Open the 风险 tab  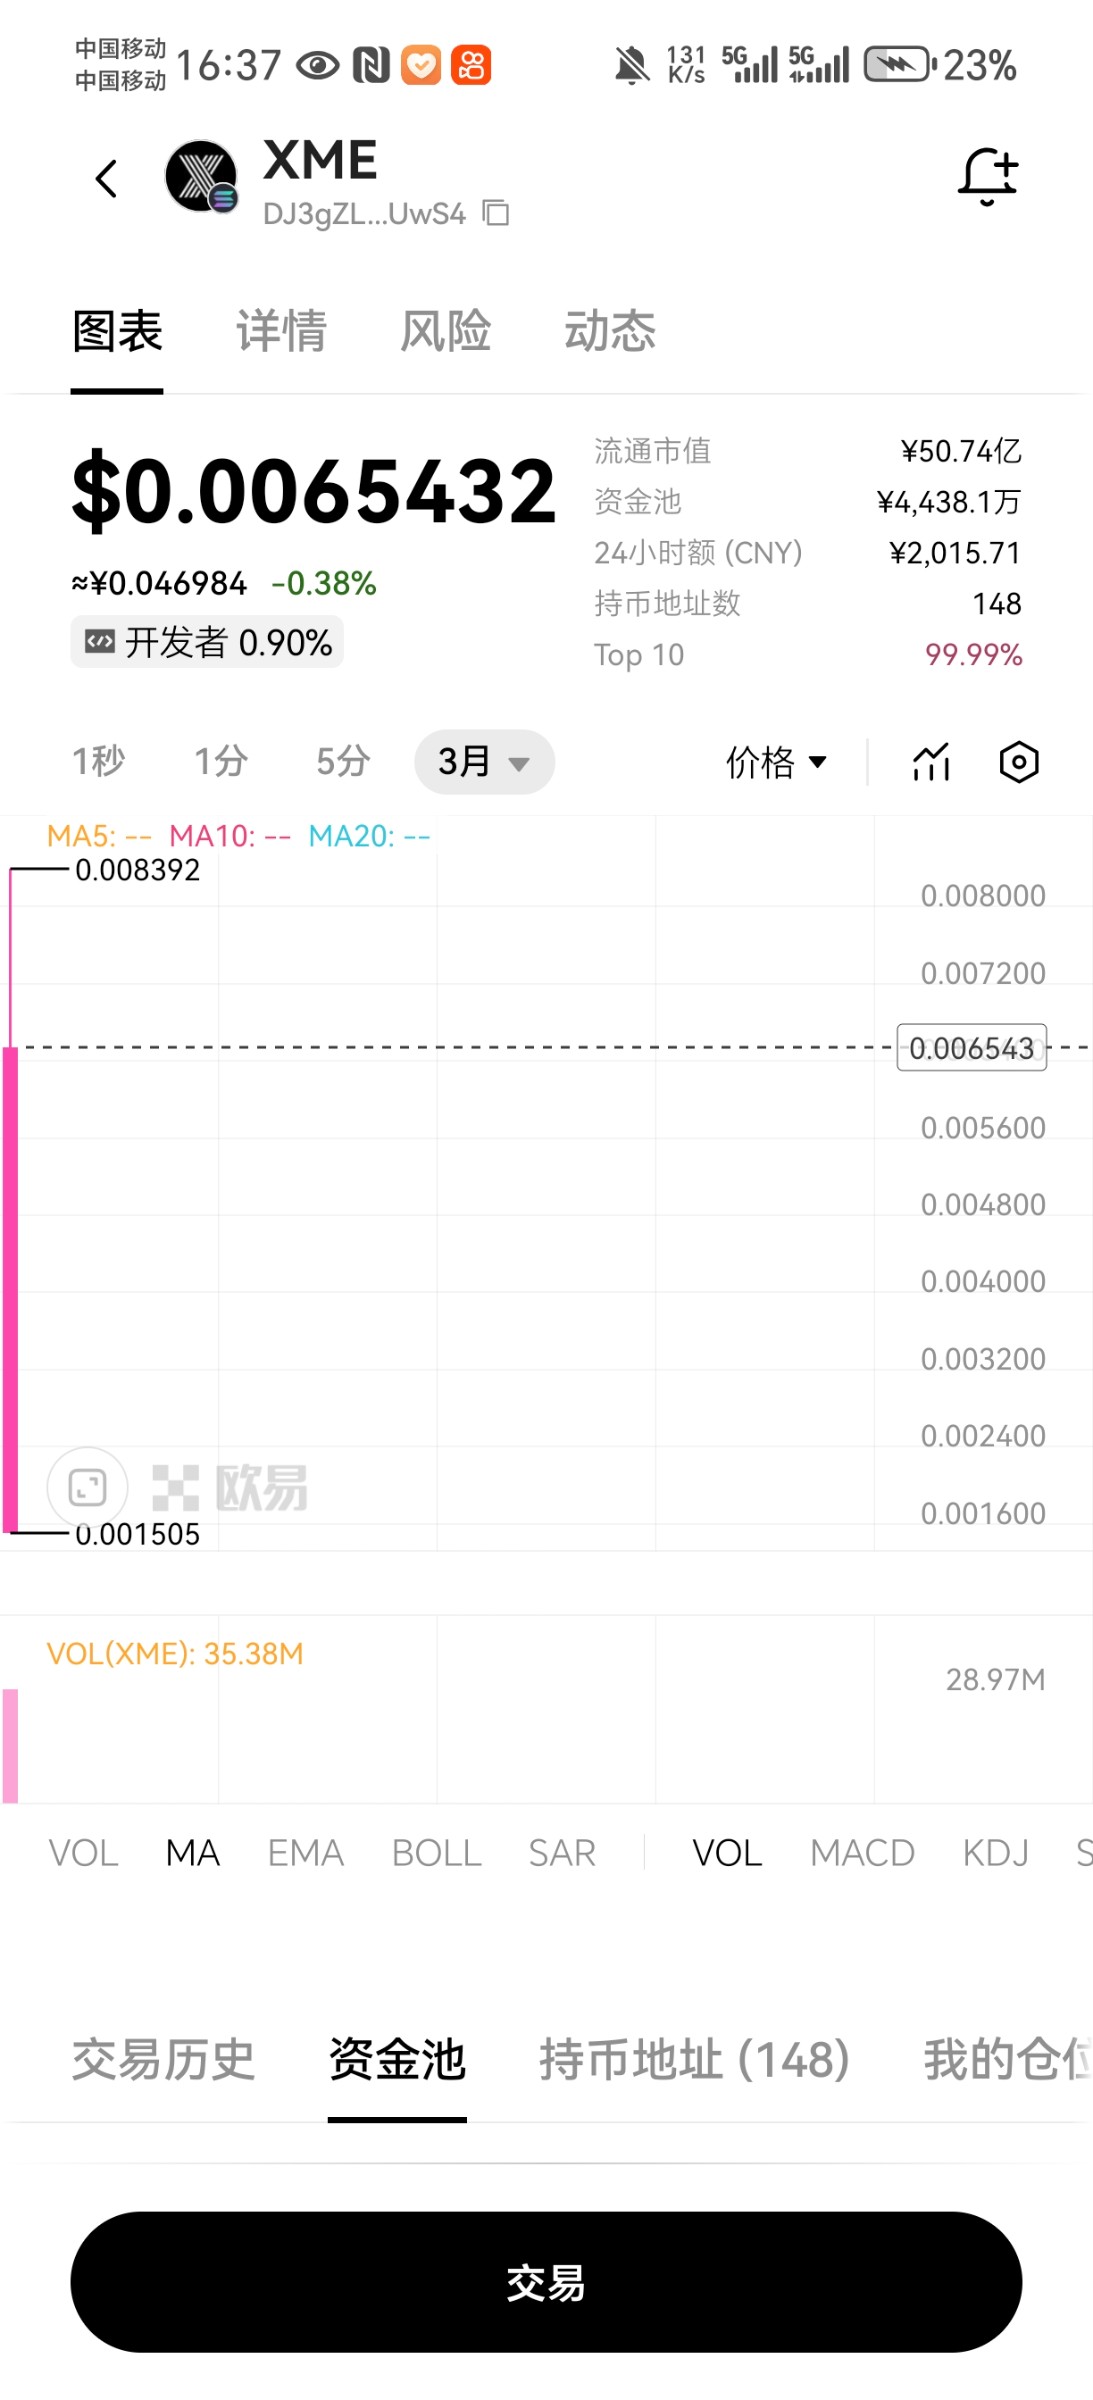pos(445,331)
